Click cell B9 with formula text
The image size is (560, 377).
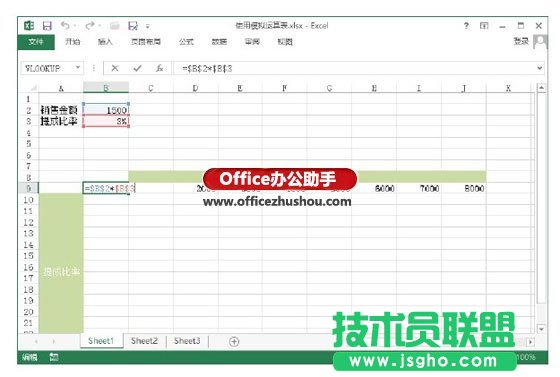click(x=106, y=188)
